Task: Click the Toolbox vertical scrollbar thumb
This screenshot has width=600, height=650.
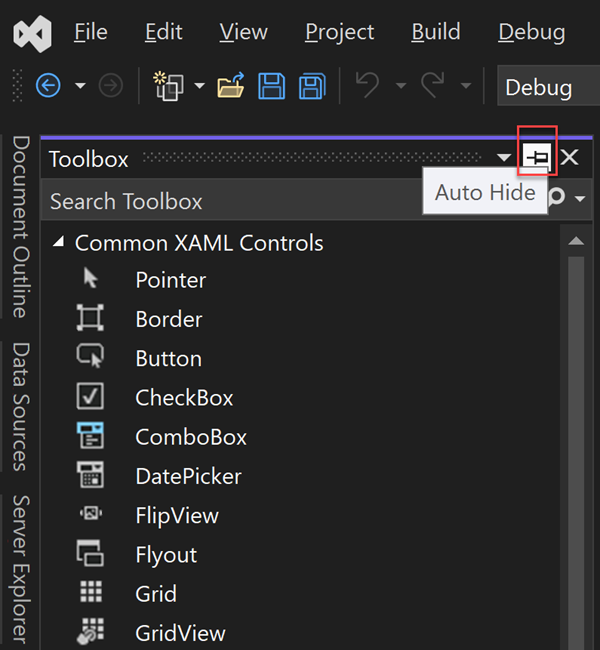Action: click(x=576, y=452)
